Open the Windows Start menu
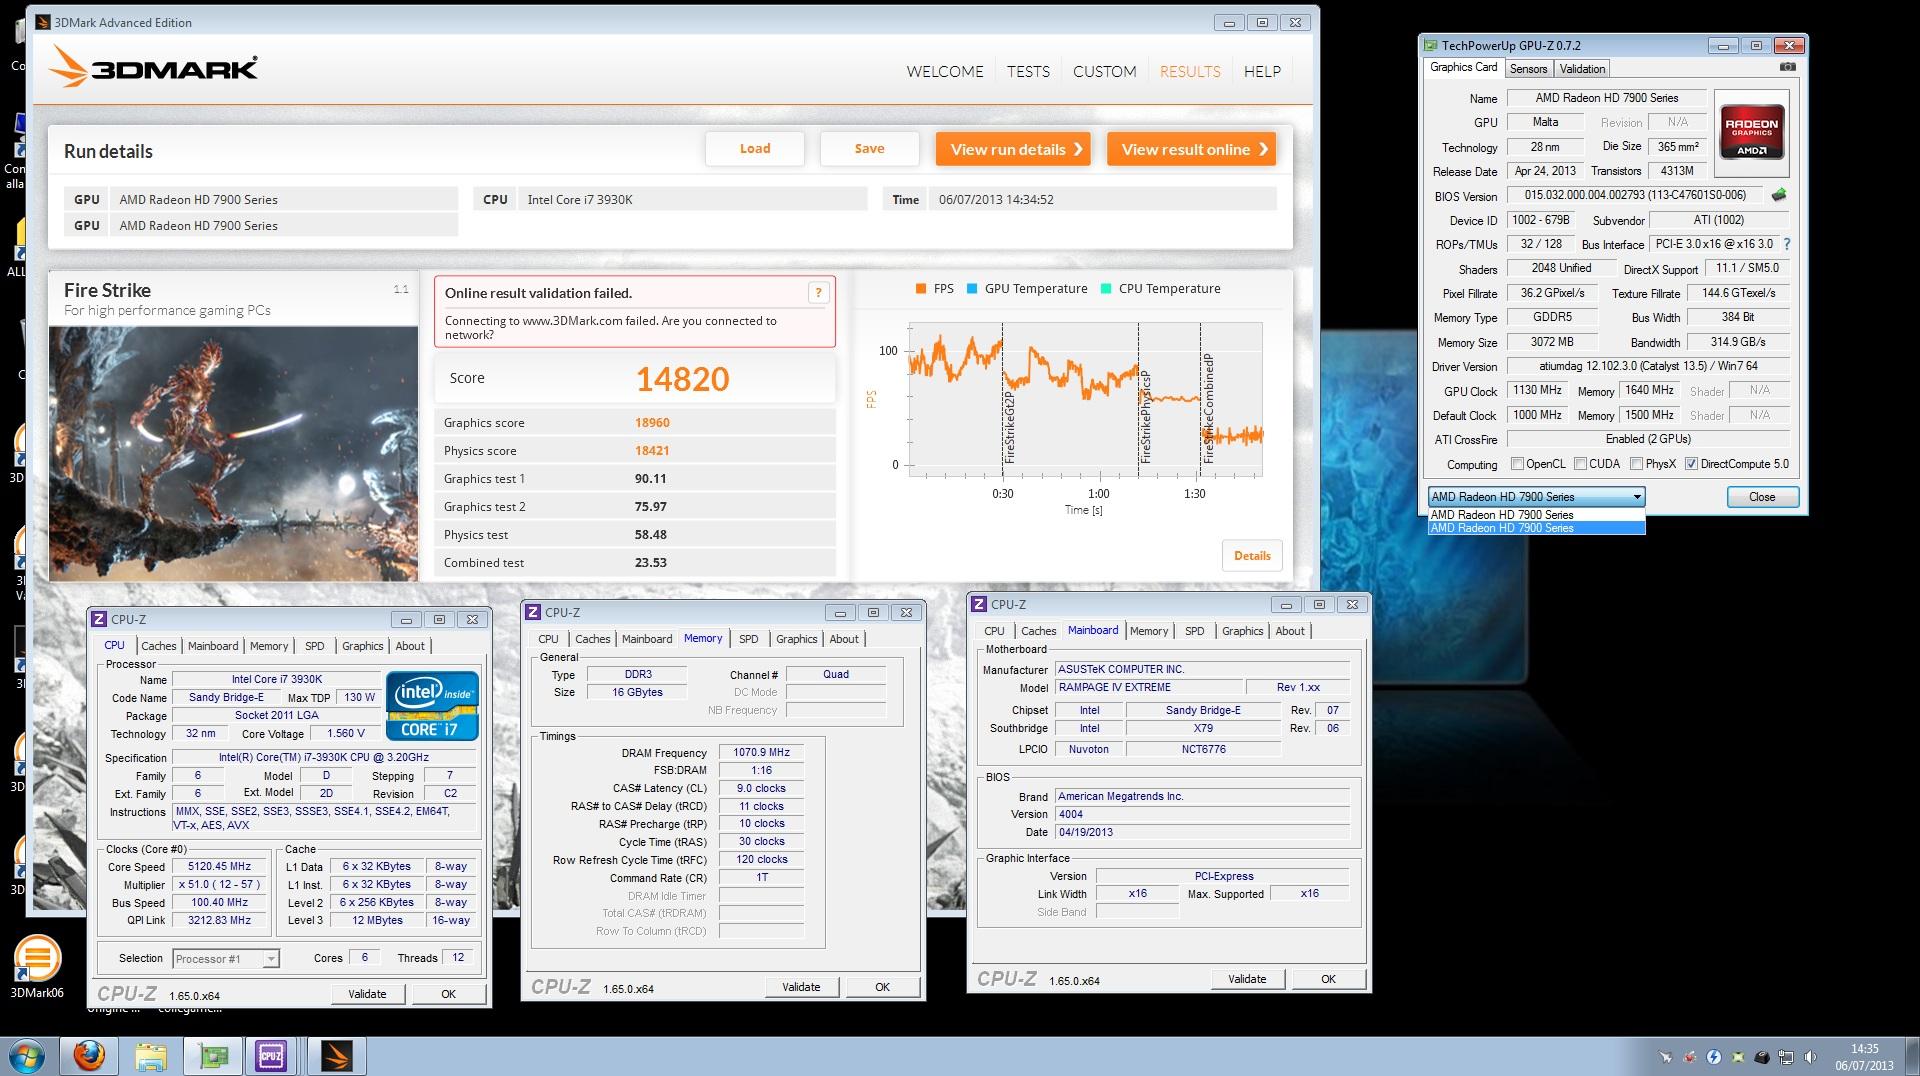The width and height of the screenshot is (1920, 1076). (x=27, y=1056)
